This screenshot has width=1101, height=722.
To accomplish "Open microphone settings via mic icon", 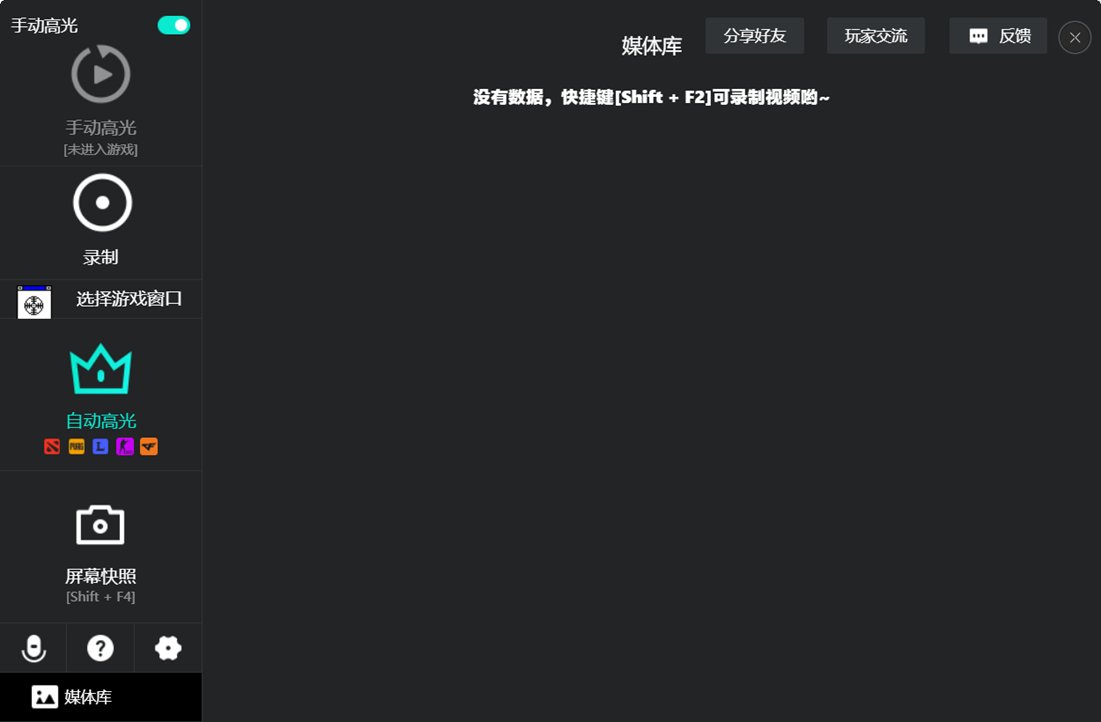I will coord(33,647).
